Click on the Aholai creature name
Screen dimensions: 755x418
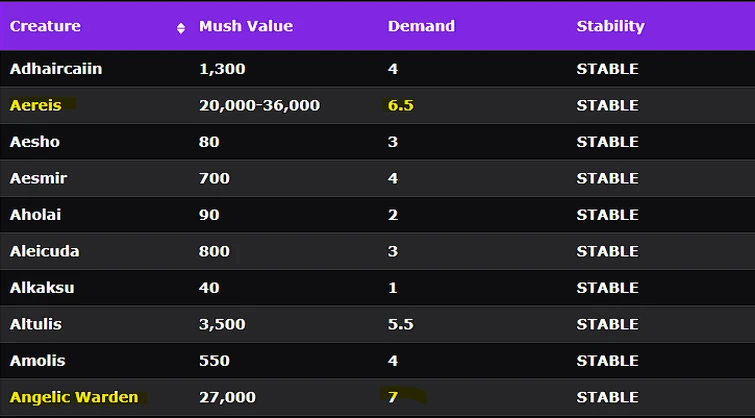pyautogui.click(x=36, y=215)
